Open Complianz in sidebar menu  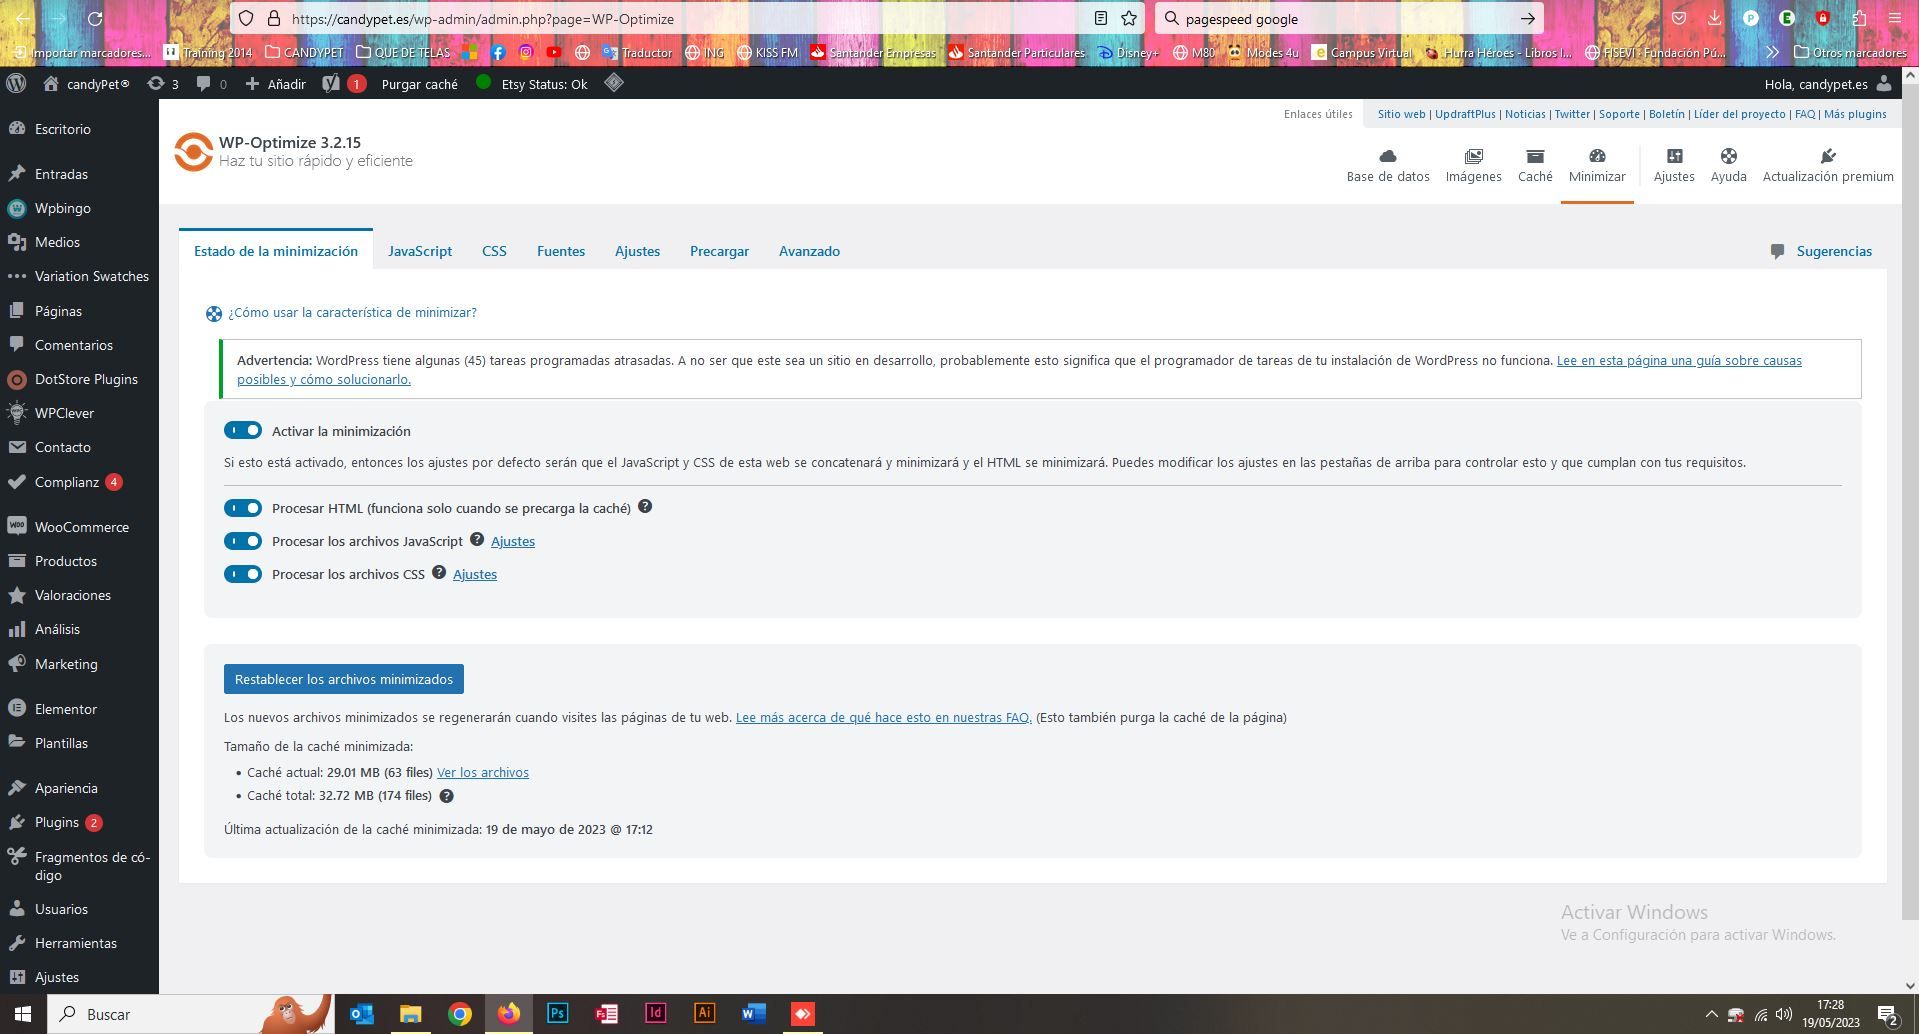79,482
